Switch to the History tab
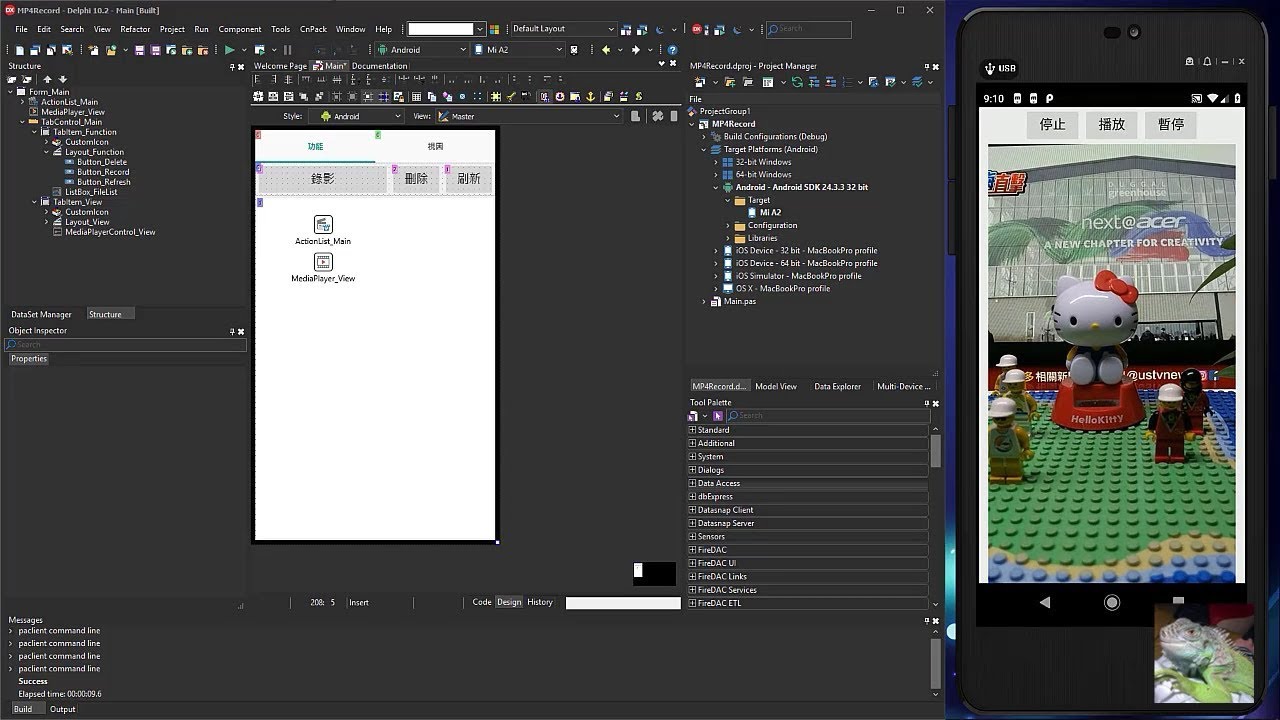The image size is (1280, 720). pyautogui.click(x=540, y=602)
